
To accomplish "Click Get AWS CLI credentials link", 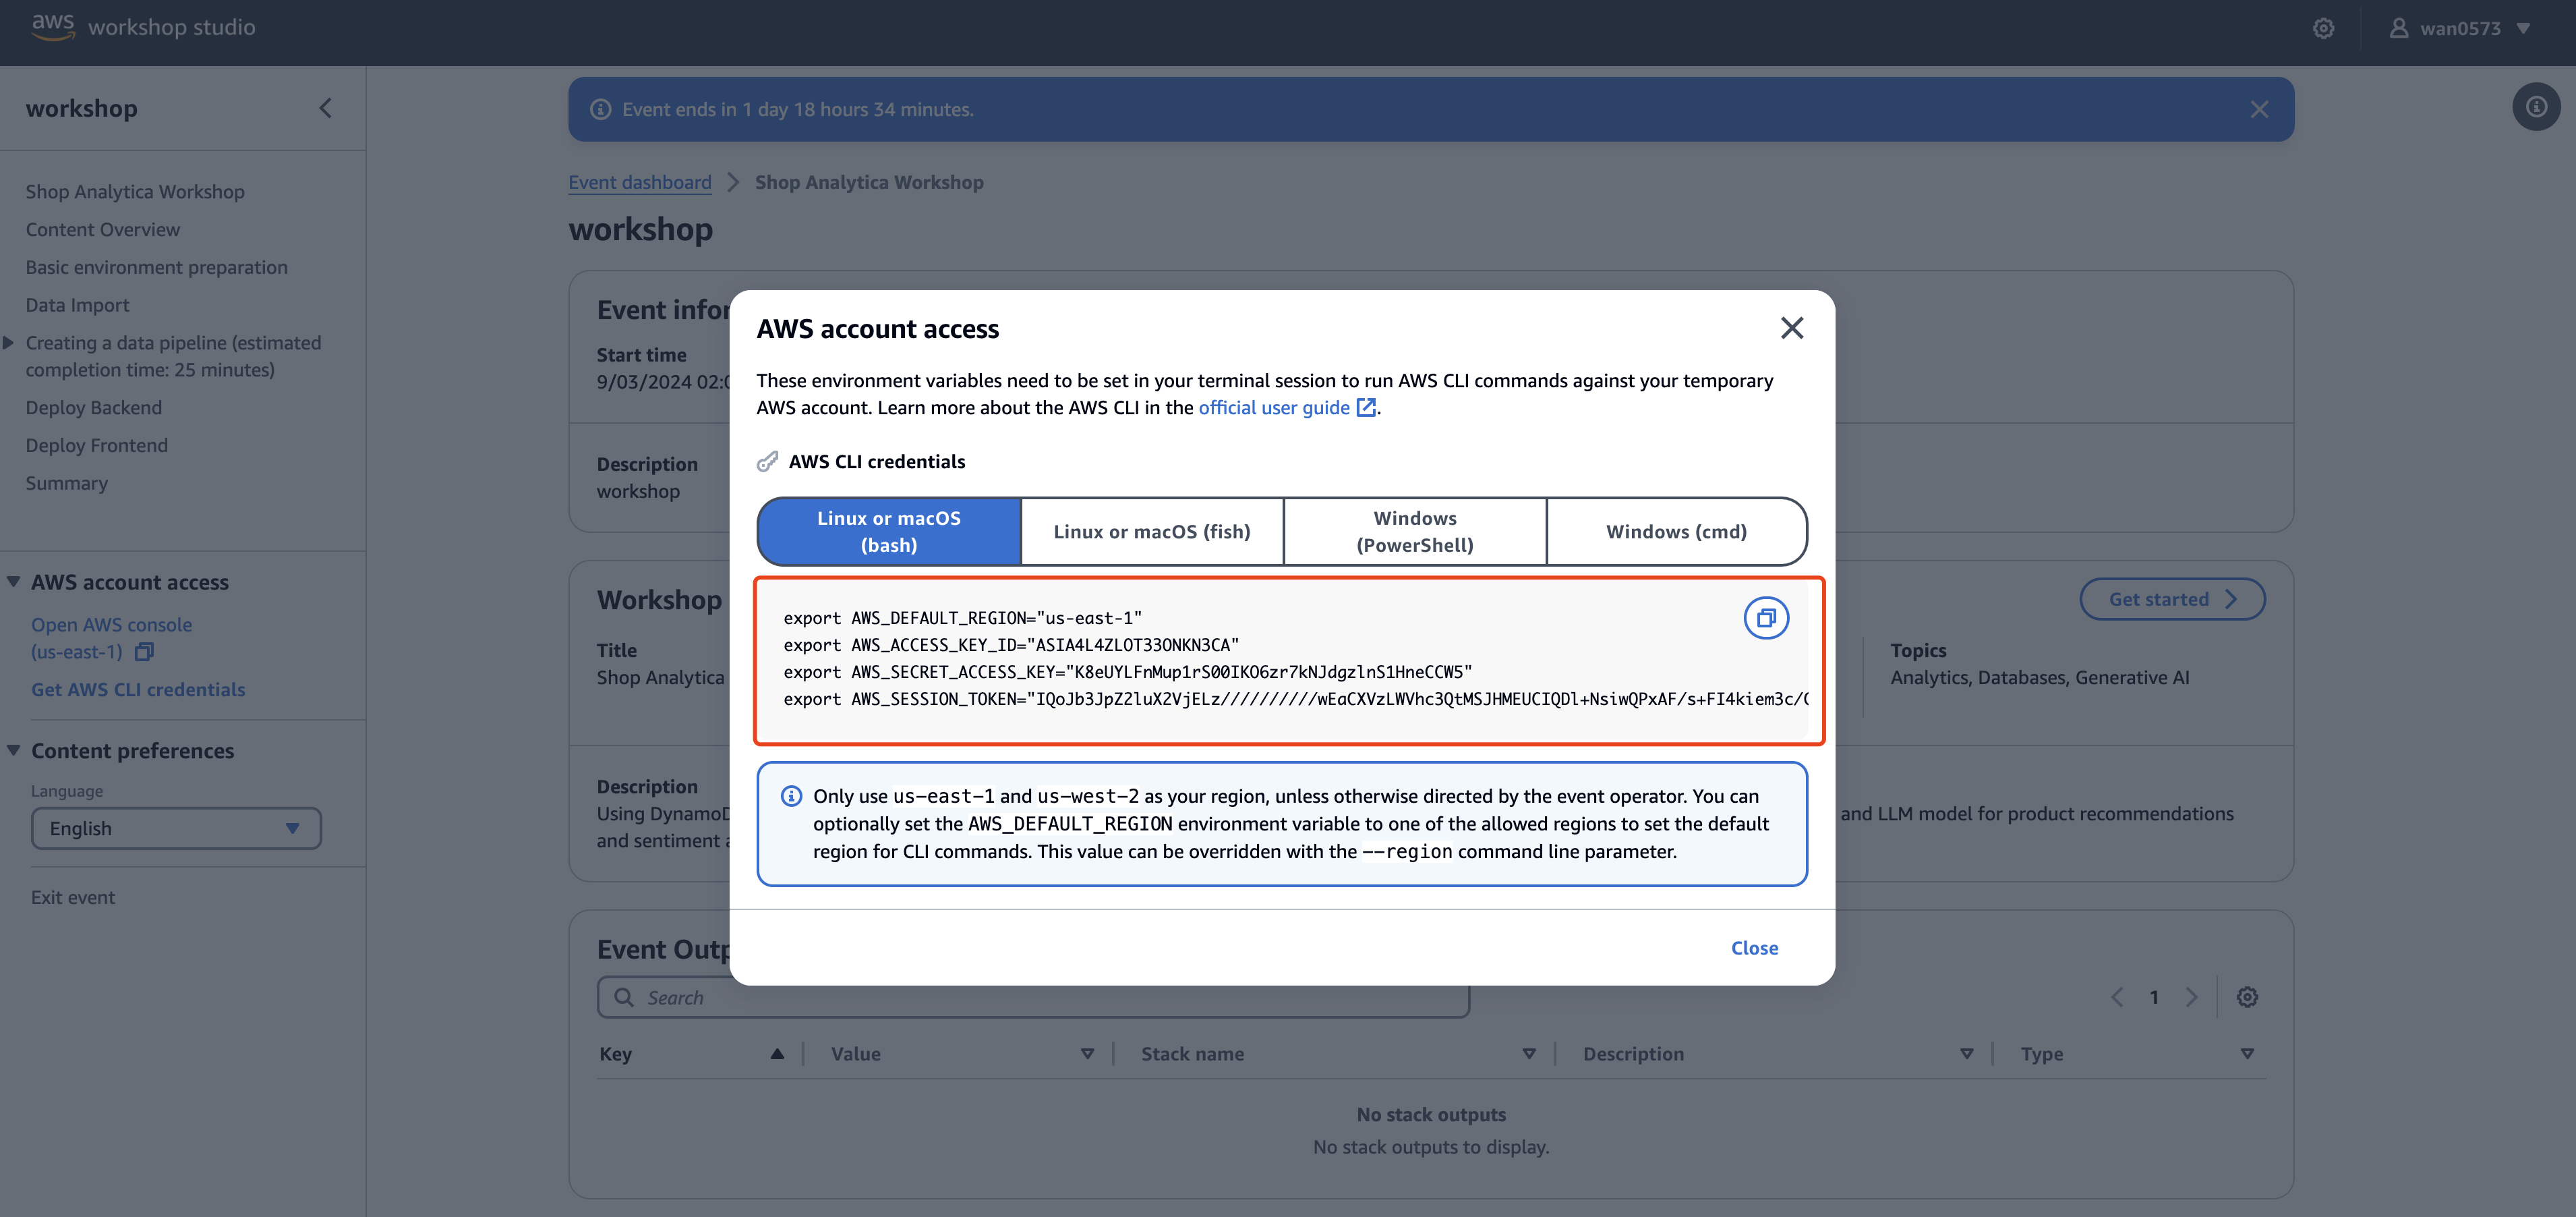I will [x=138, y=689].
